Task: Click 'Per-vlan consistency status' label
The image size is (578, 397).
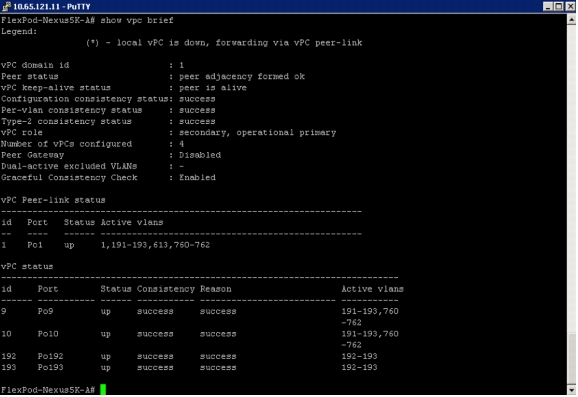Action: (72, 110)
